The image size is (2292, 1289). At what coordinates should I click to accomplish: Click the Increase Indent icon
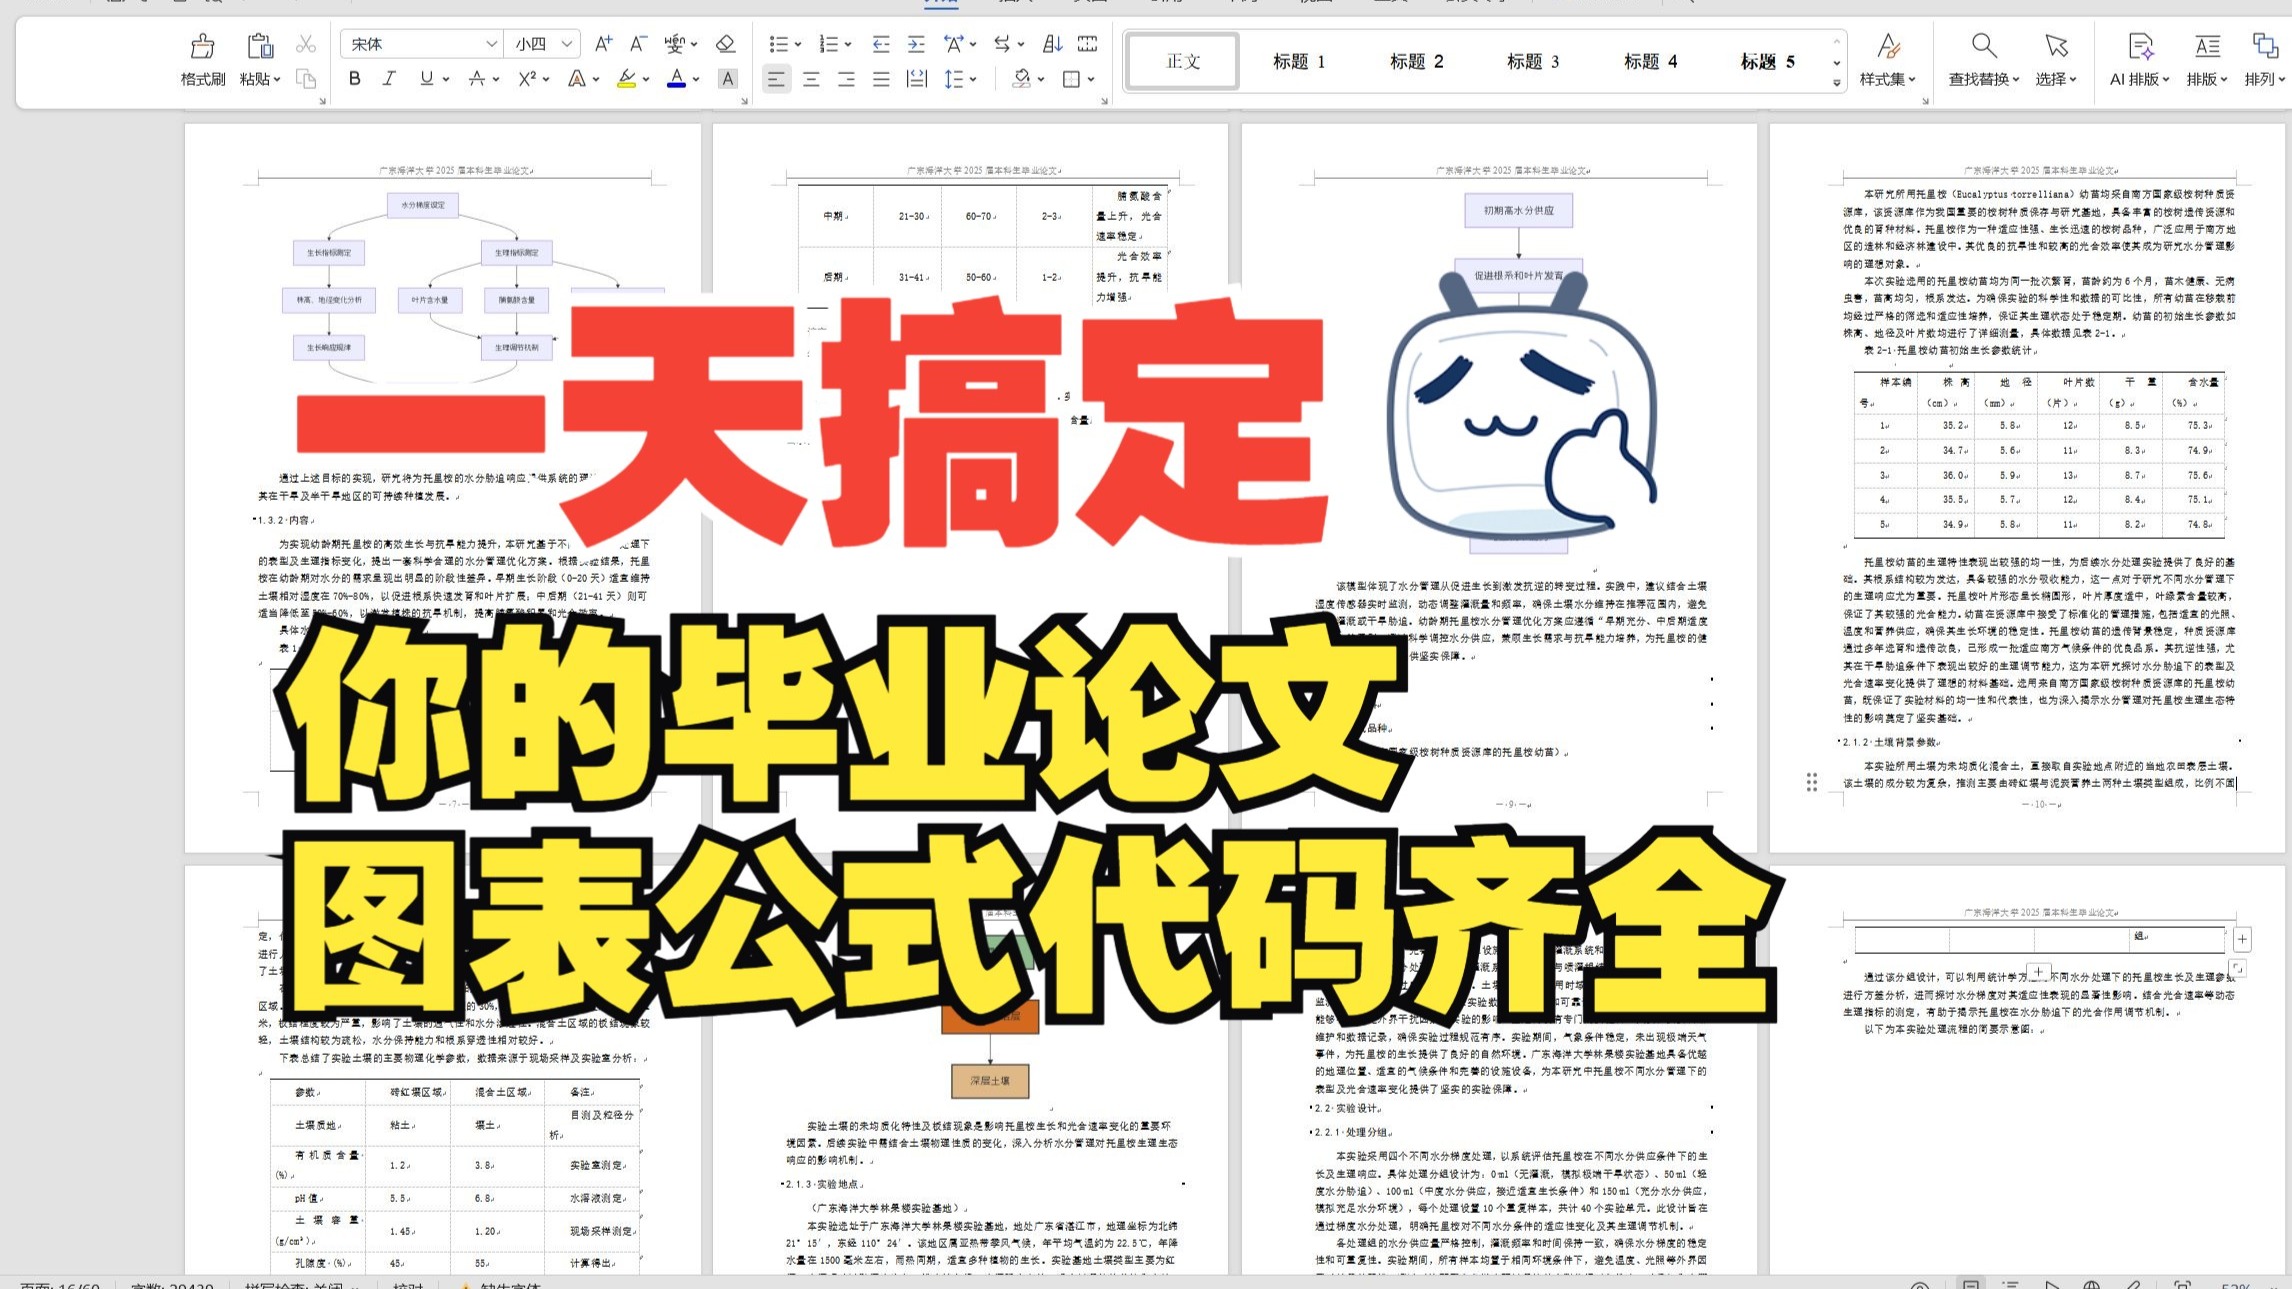(916, 44)
